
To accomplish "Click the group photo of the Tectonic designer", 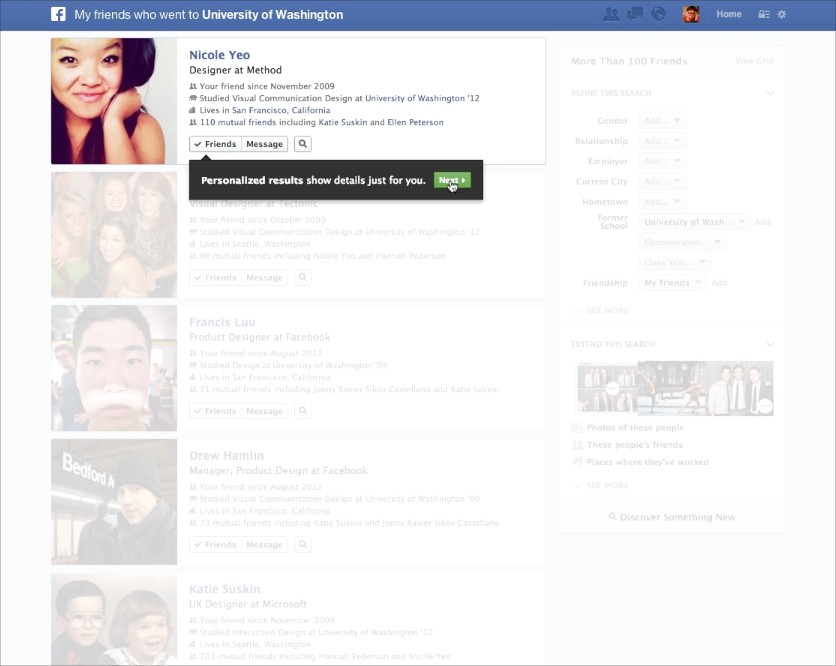I will coord(114,235).
